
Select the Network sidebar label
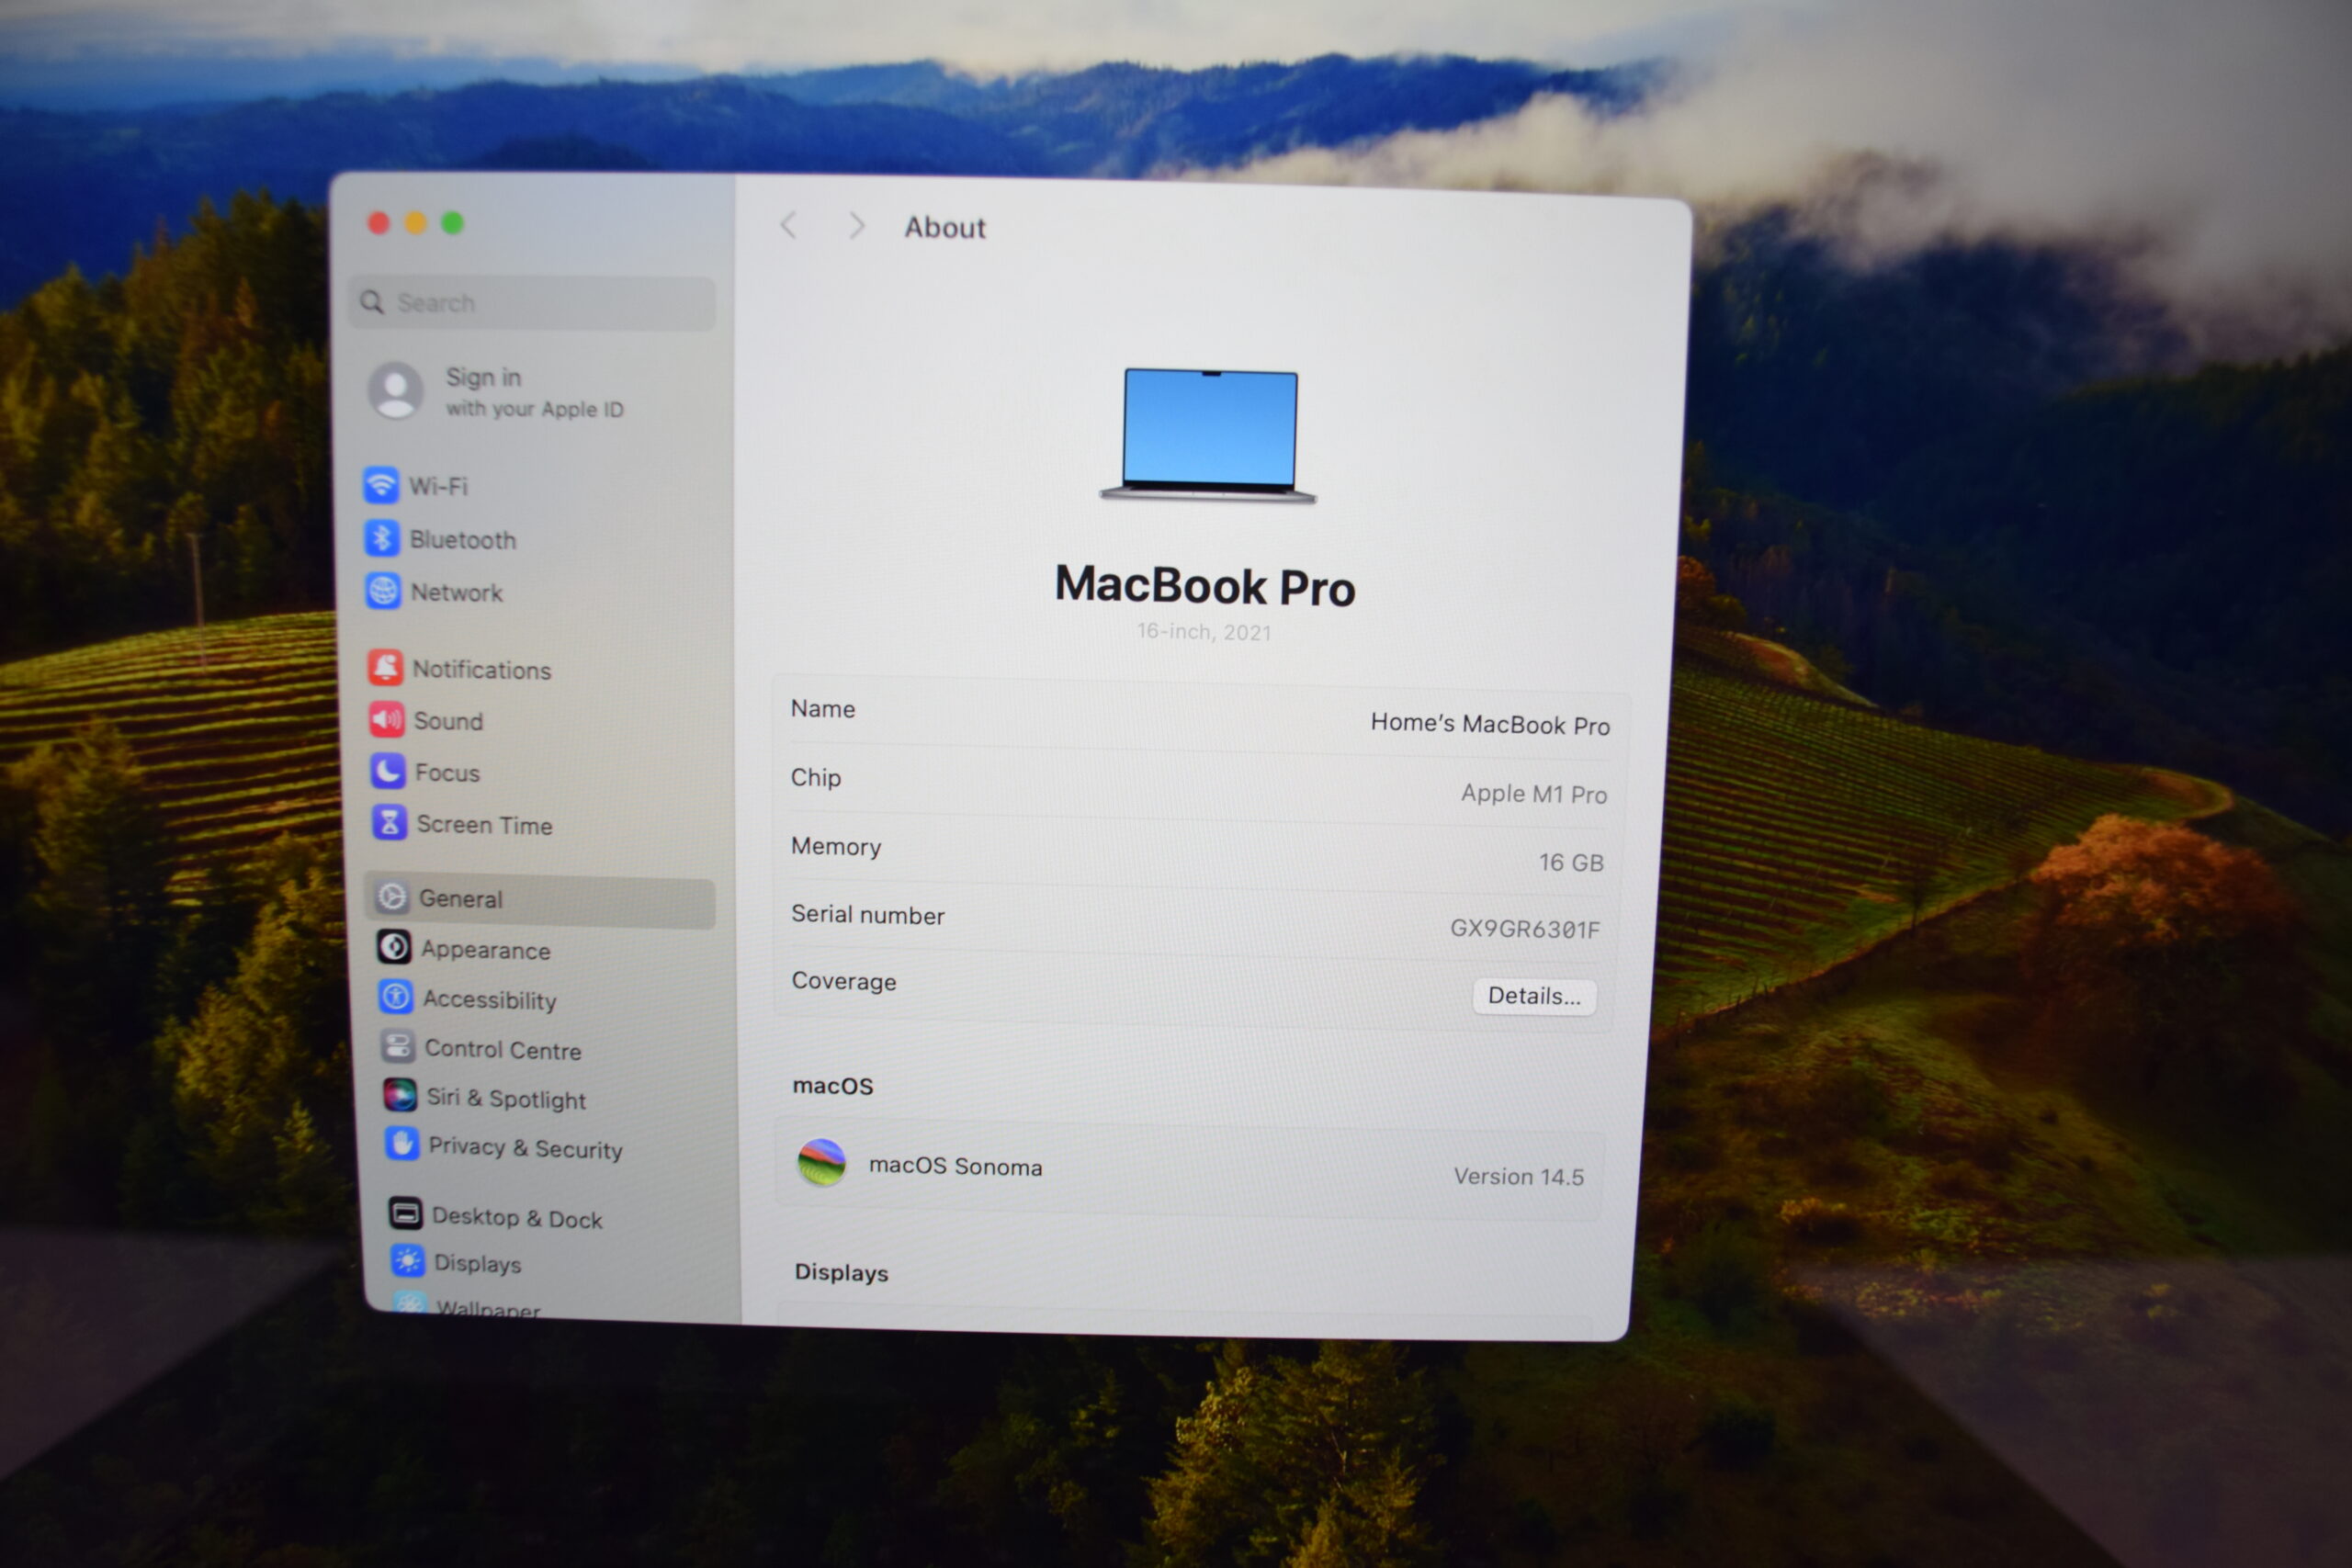click(x=457, y=593)
